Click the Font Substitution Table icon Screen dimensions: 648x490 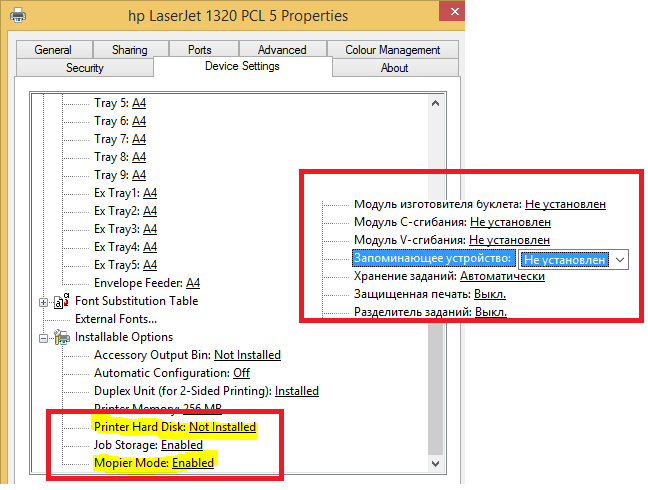pos(62,301)
